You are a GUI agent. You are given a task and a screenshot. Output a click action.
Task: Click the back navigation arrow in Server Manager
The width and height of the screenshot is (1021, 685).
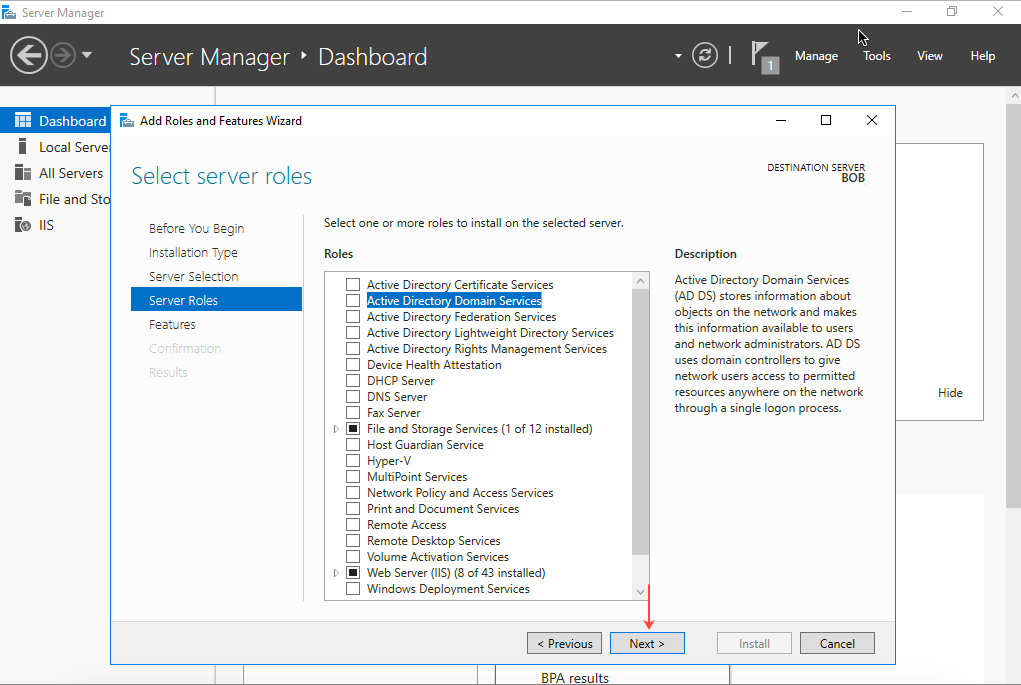click(x=29, y=55)
